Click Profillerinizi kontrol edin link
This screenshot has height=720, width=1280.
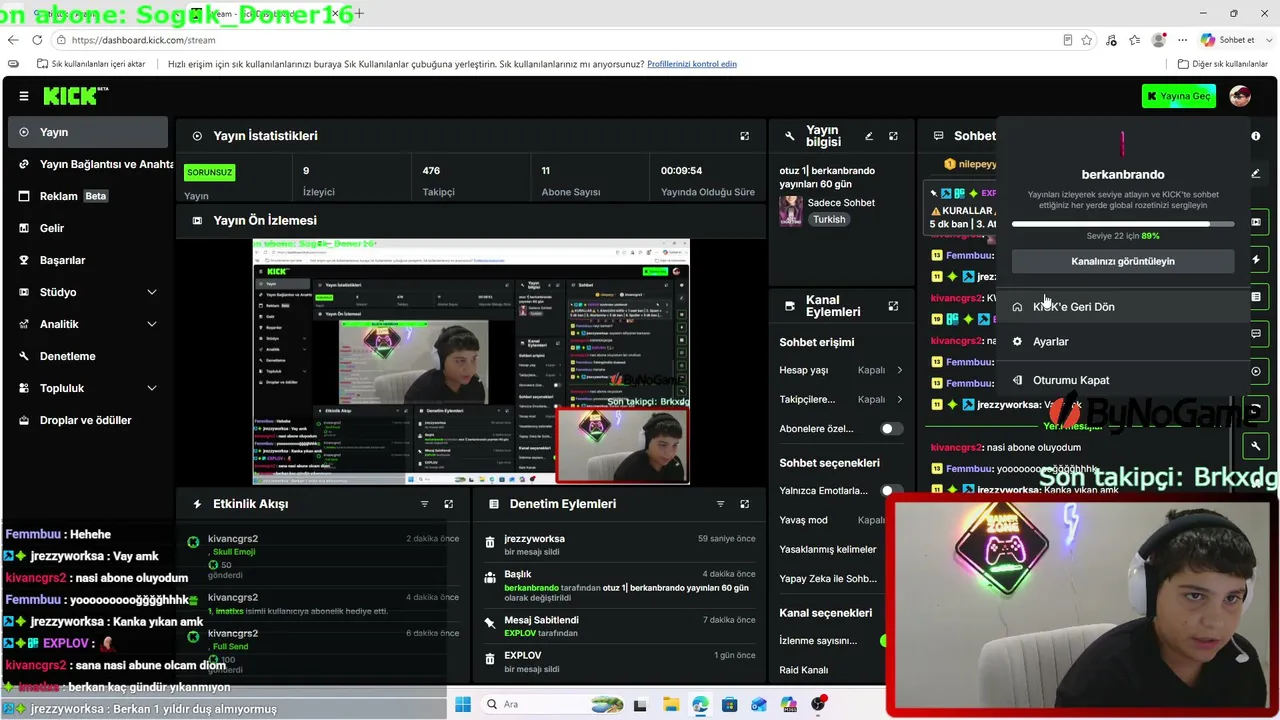692,64
